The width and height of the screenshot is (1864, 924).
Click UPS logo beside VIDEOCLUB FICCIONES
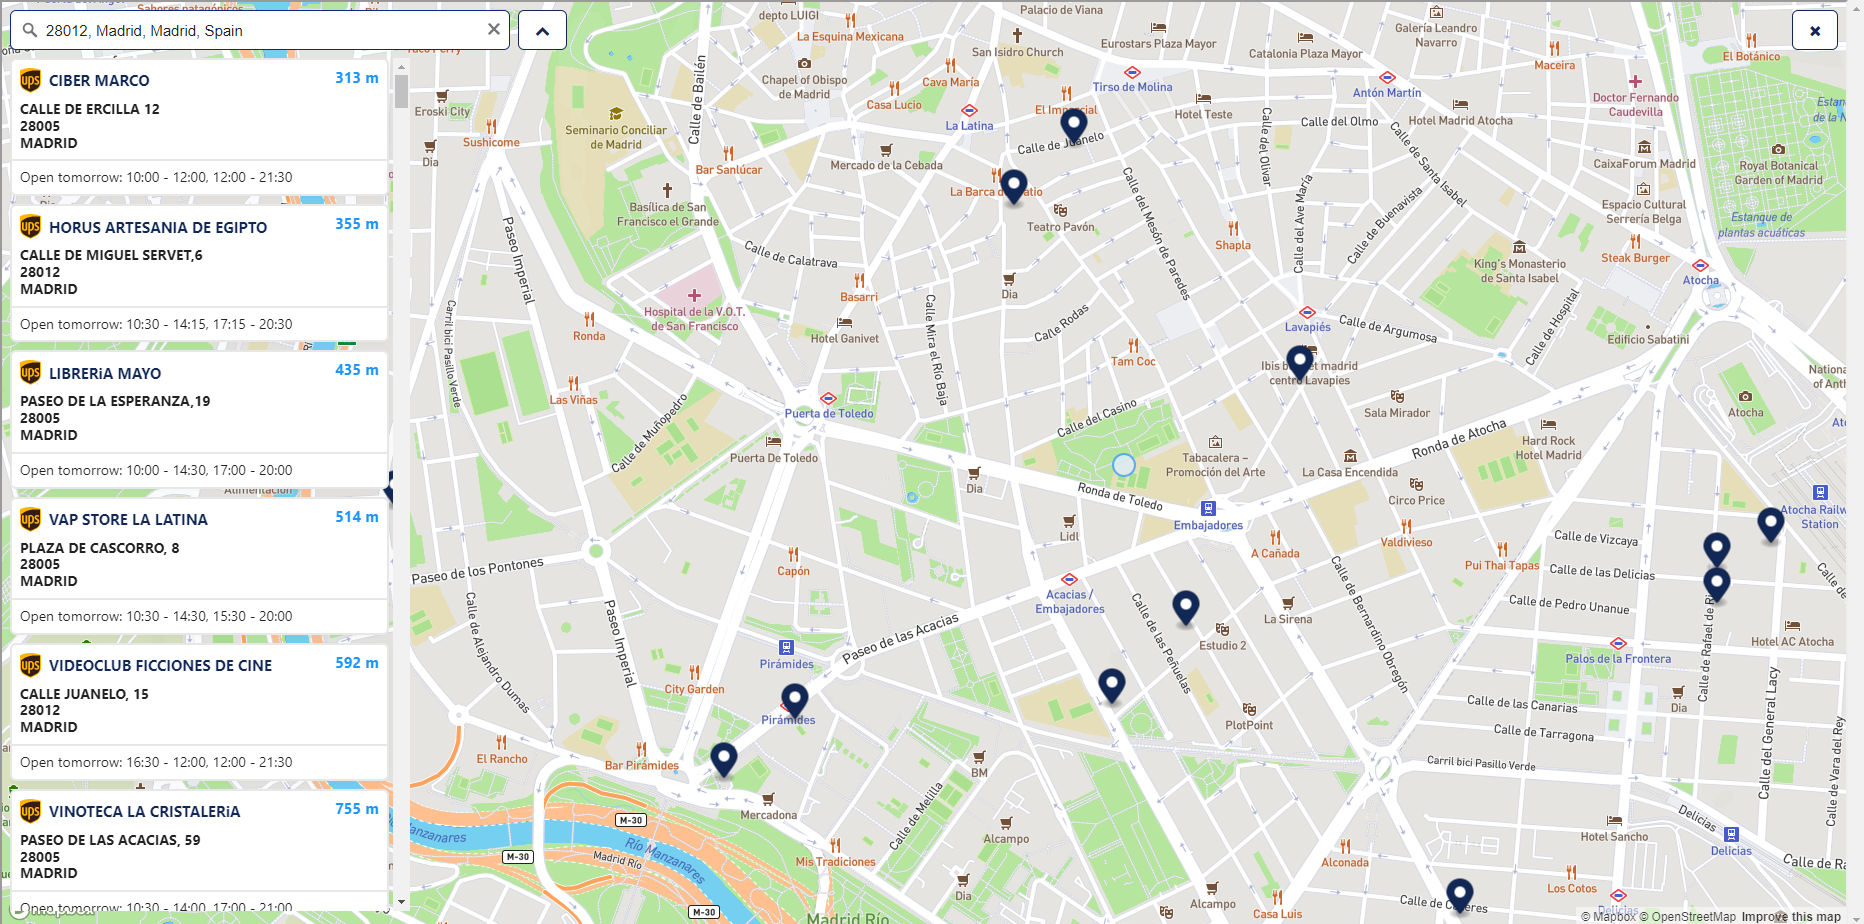(x=31, y=665)
